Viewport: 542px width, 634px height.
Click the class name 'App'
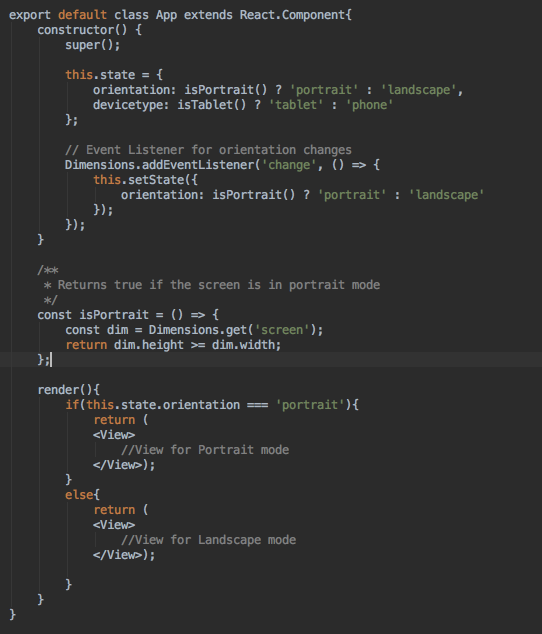(166, 15)
